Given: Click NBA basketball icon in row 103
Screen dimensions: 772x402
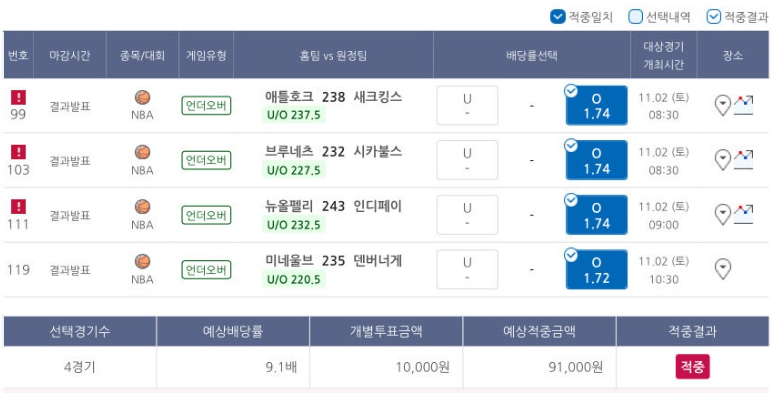Looking at the screenshot, I should [142, 152].
